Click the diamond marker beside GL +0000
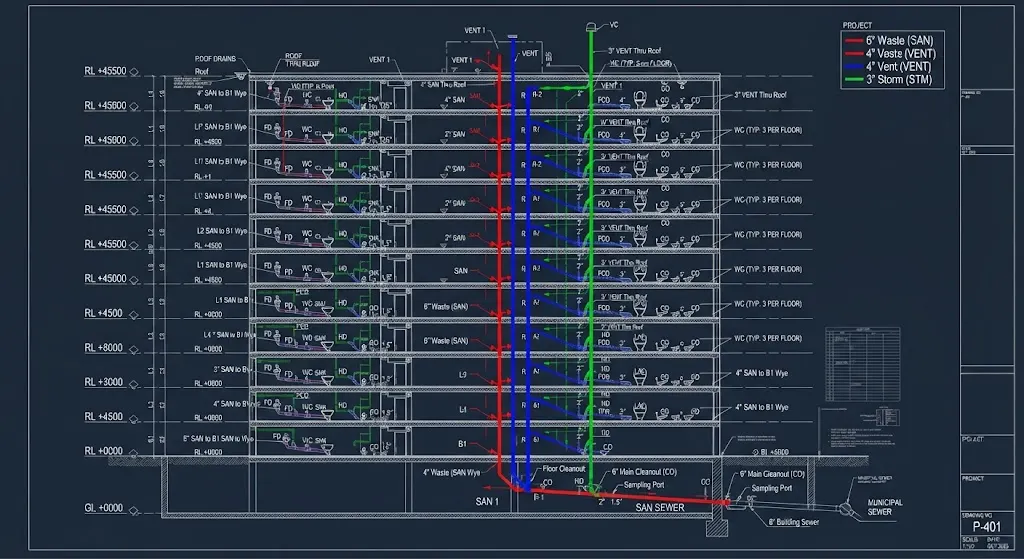 pos(134,511)
